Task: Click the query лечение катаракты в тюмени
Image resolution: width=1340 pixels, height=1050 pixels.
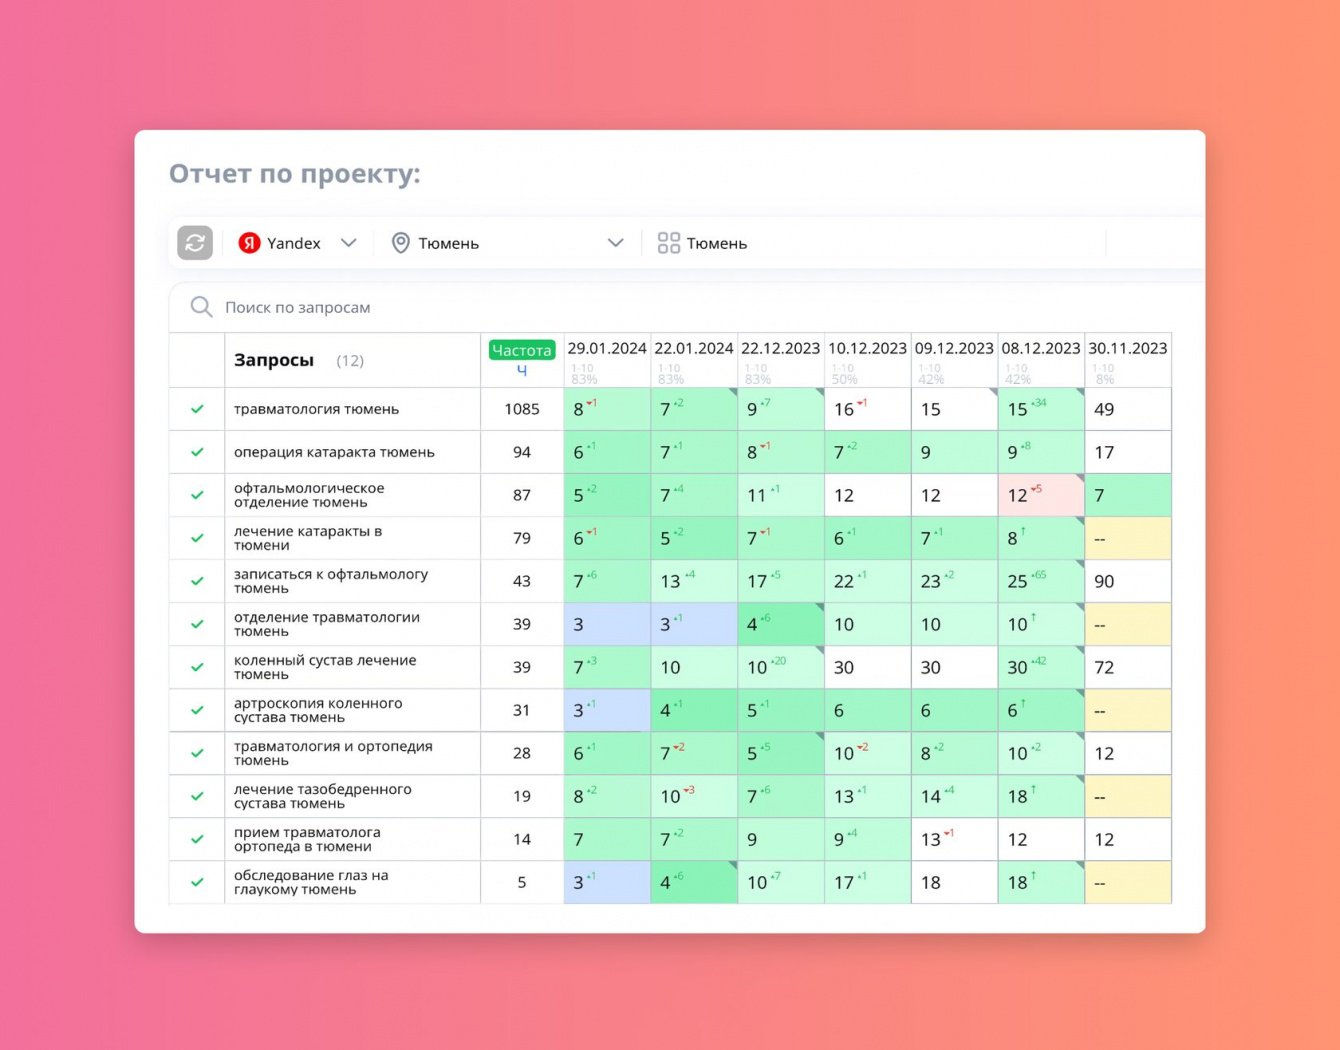Action: [308, 538]
